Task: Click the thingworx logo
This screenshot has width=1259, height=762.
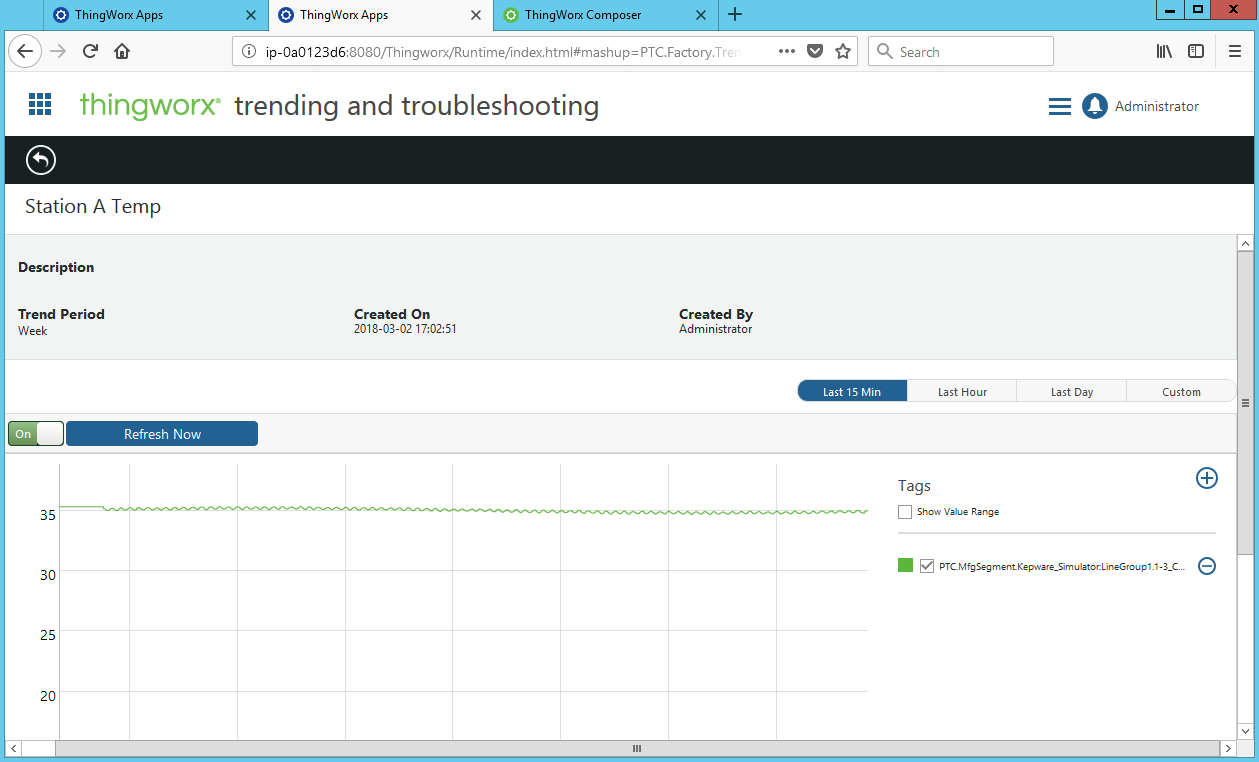Action: point(149,105)
